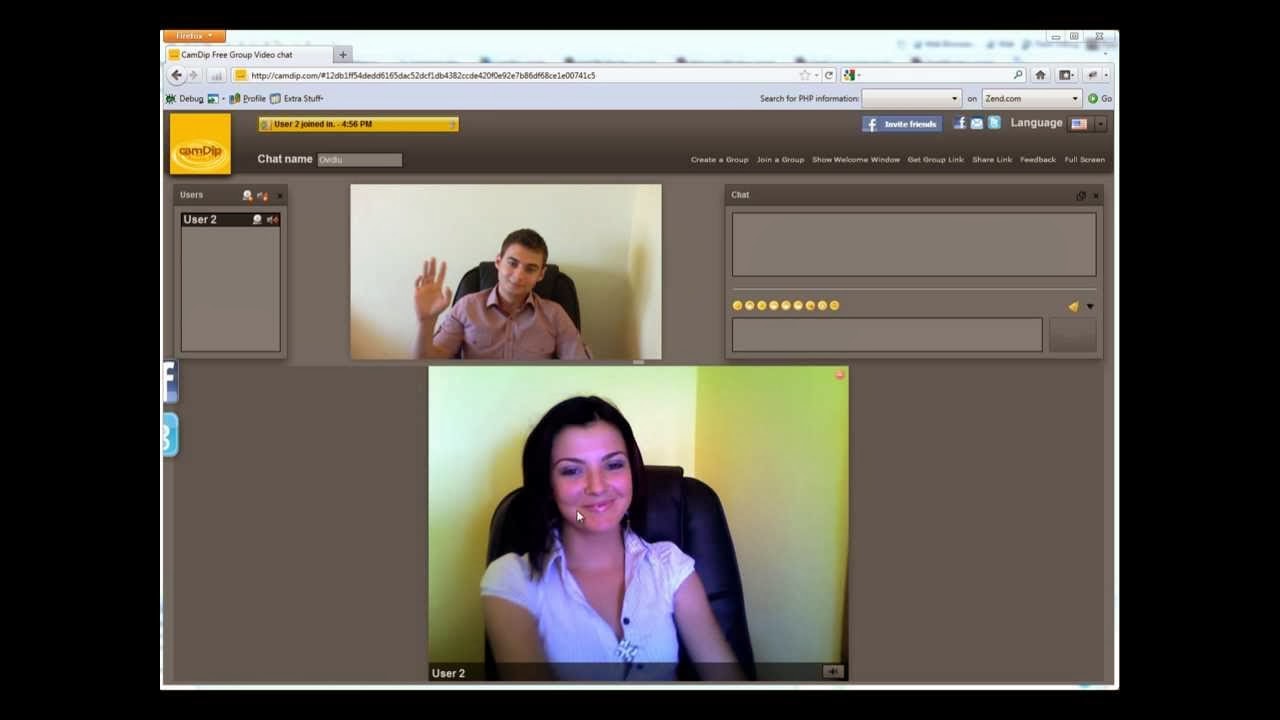
Task: Click the browser forward arrow
Action: point(194,75)
